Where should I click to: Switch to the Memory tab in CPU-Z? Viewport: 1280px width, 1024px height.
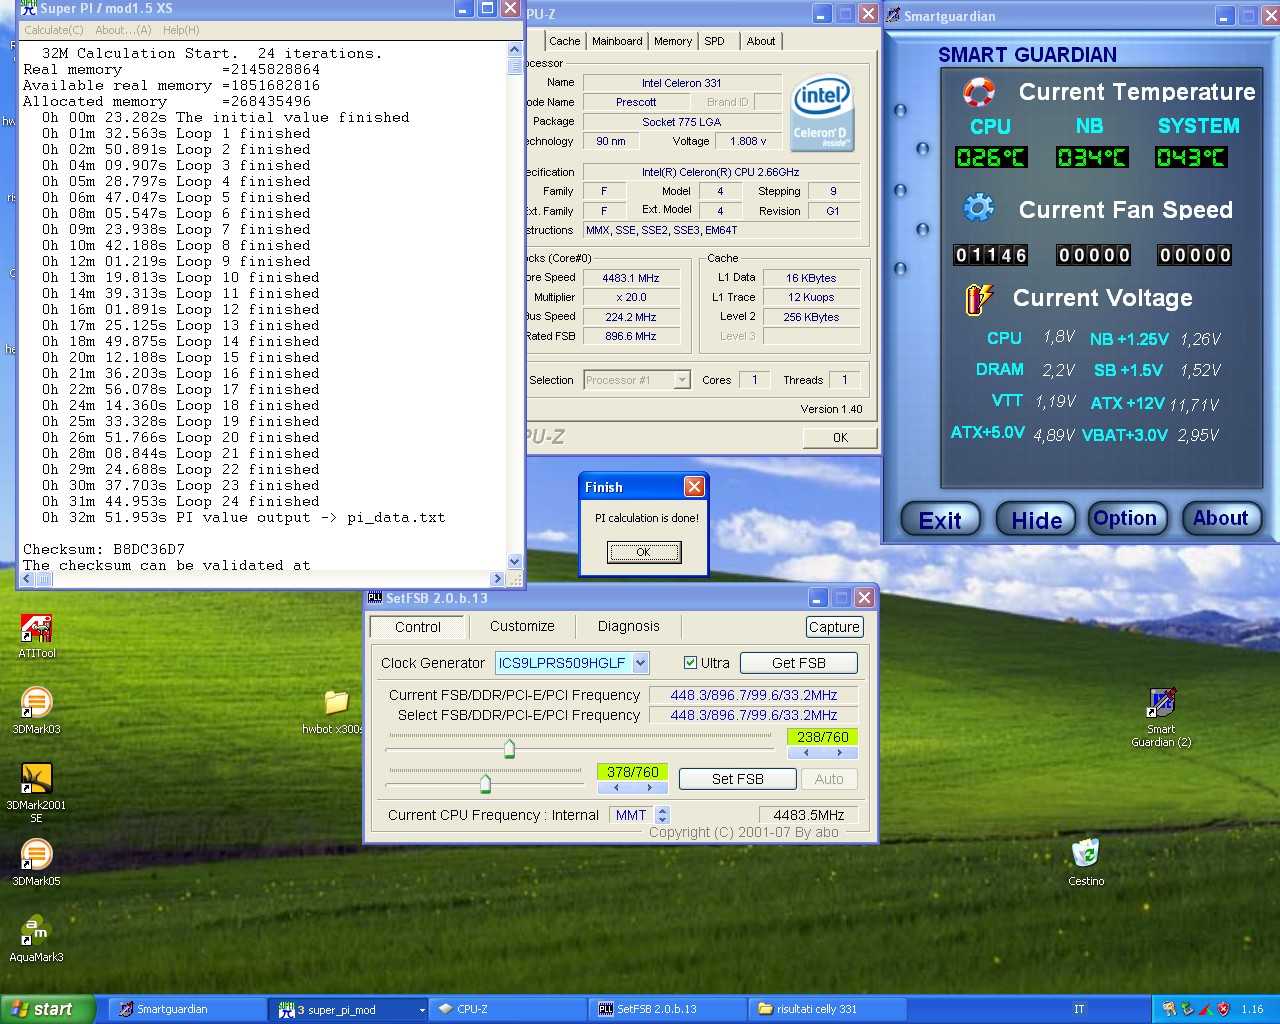point(673,41)
